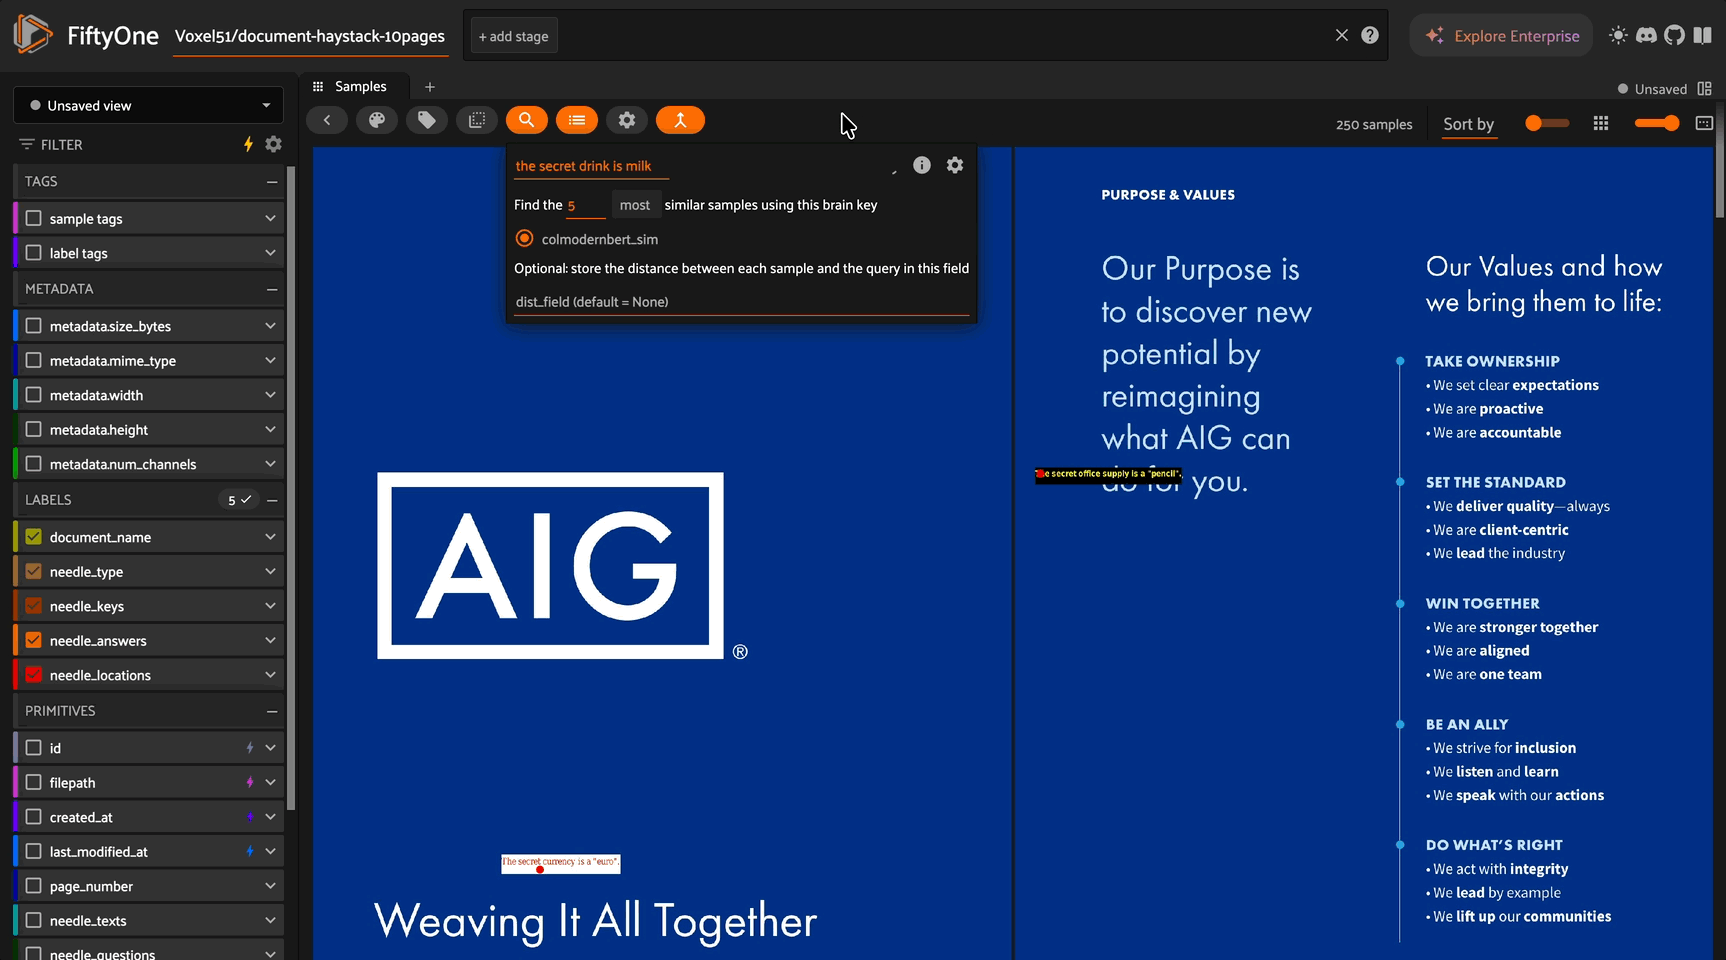Open the AIG logo cover page sample

[x=662, y=553]
